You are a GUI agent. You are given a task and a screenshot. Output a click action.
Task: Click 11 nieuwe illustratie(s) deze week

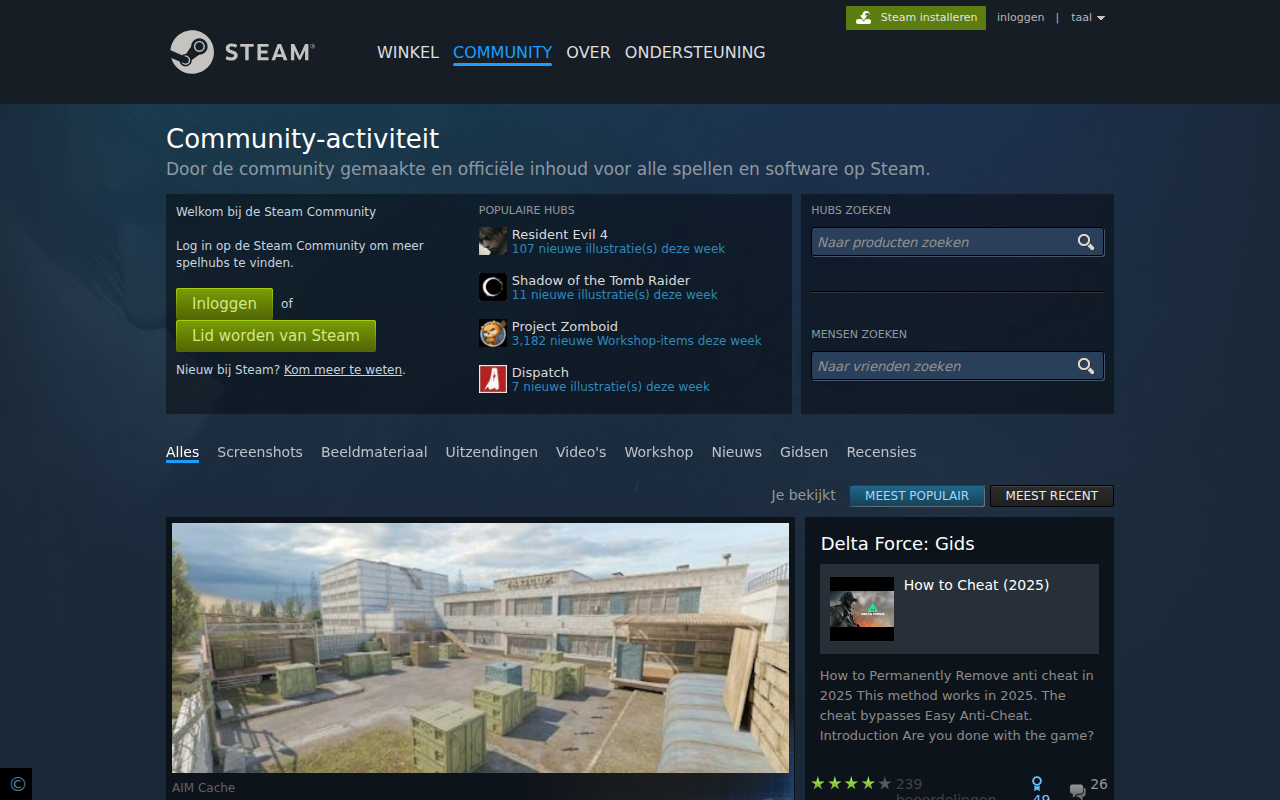click(615, 295)
